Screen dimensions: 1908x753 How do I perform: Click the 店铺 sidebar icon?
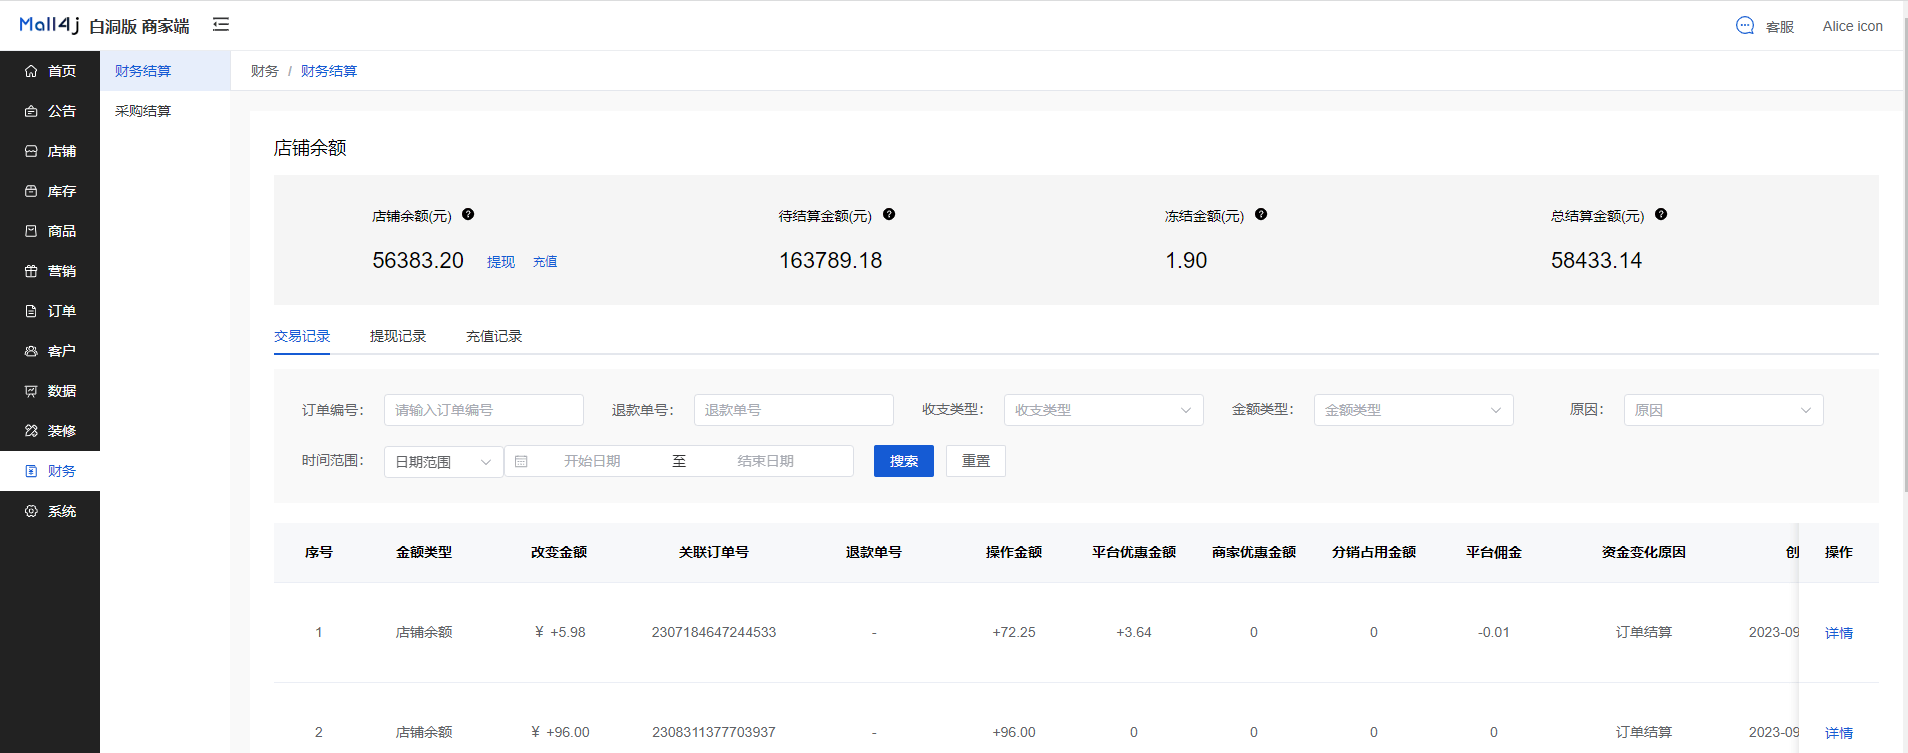tap(31, 151)
